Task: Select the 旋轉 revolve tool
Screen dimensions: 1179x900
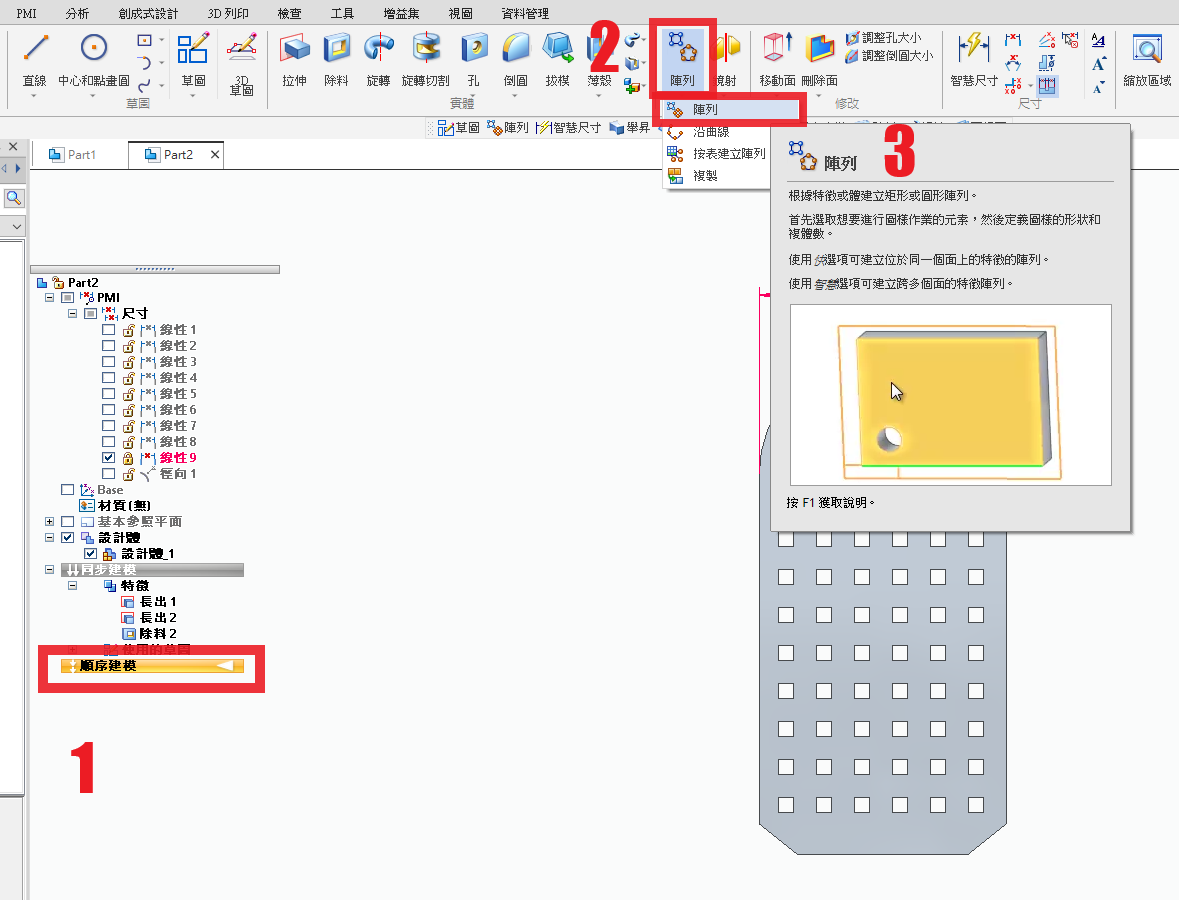Action: click(x=378, y=59)
